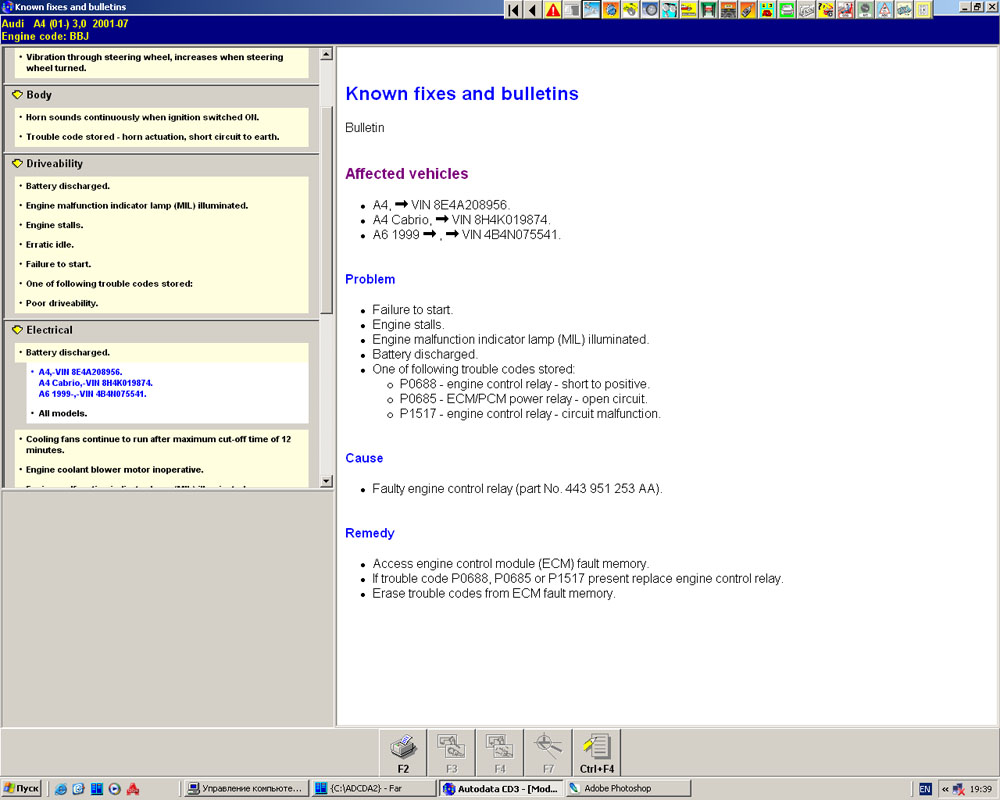
Task: Click the EN language indicator in tray
Action: [925, 788]
